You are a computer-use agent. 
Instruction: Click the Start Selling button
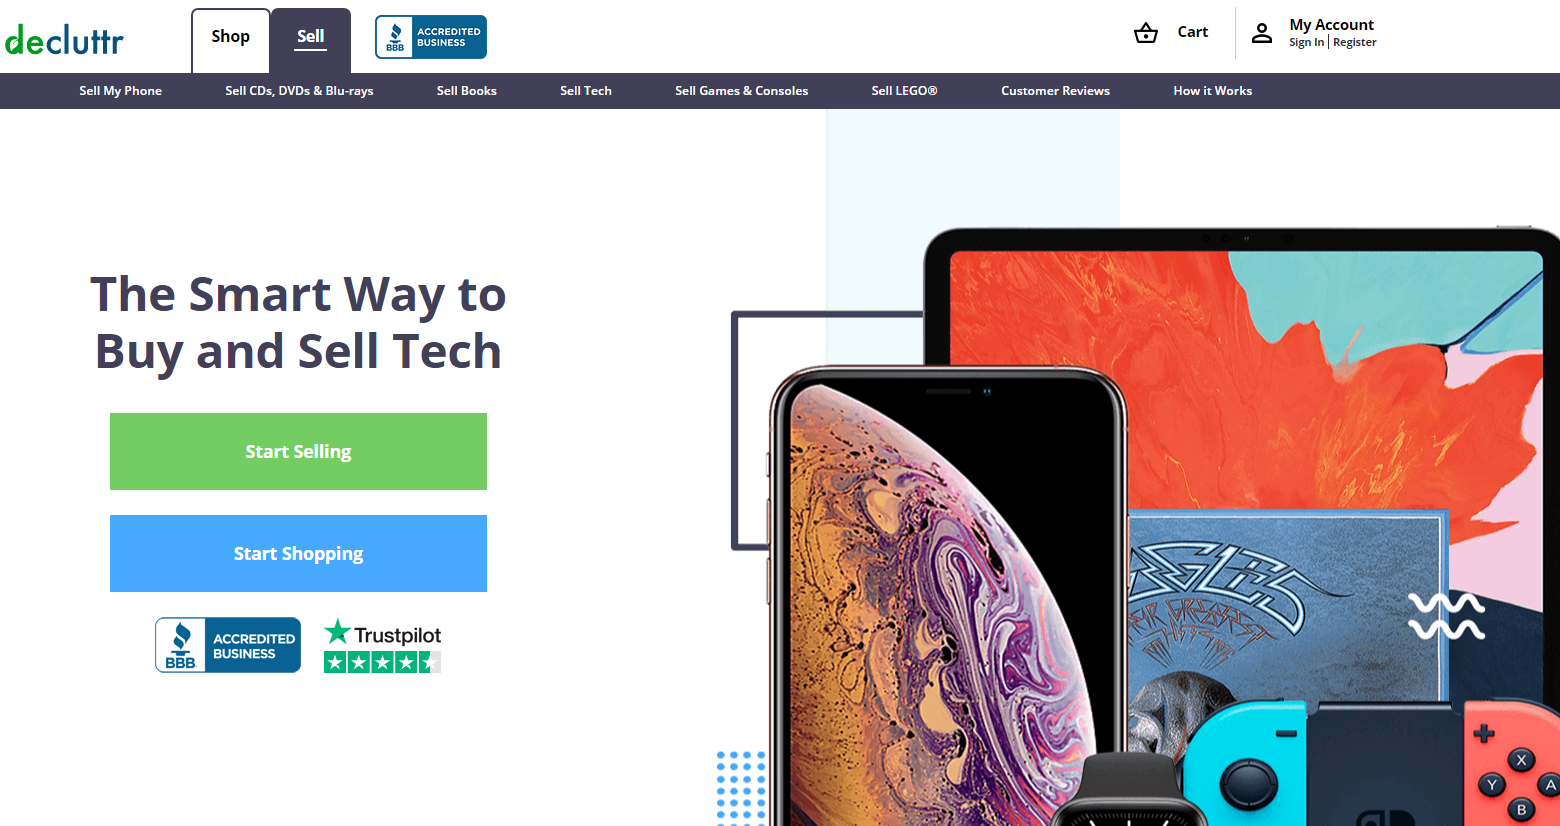(x=298, y=451)
